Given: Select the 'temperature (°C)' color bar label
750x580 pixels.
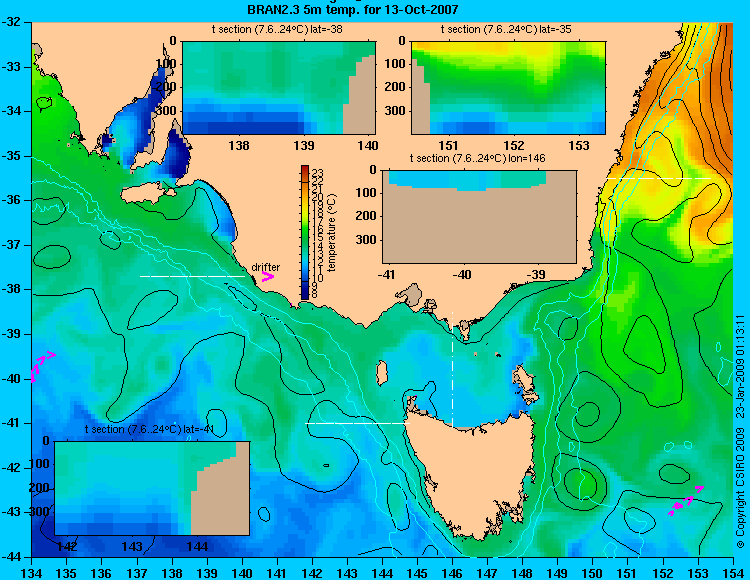Looking at the screenshot, I should (x=333, y=233).
